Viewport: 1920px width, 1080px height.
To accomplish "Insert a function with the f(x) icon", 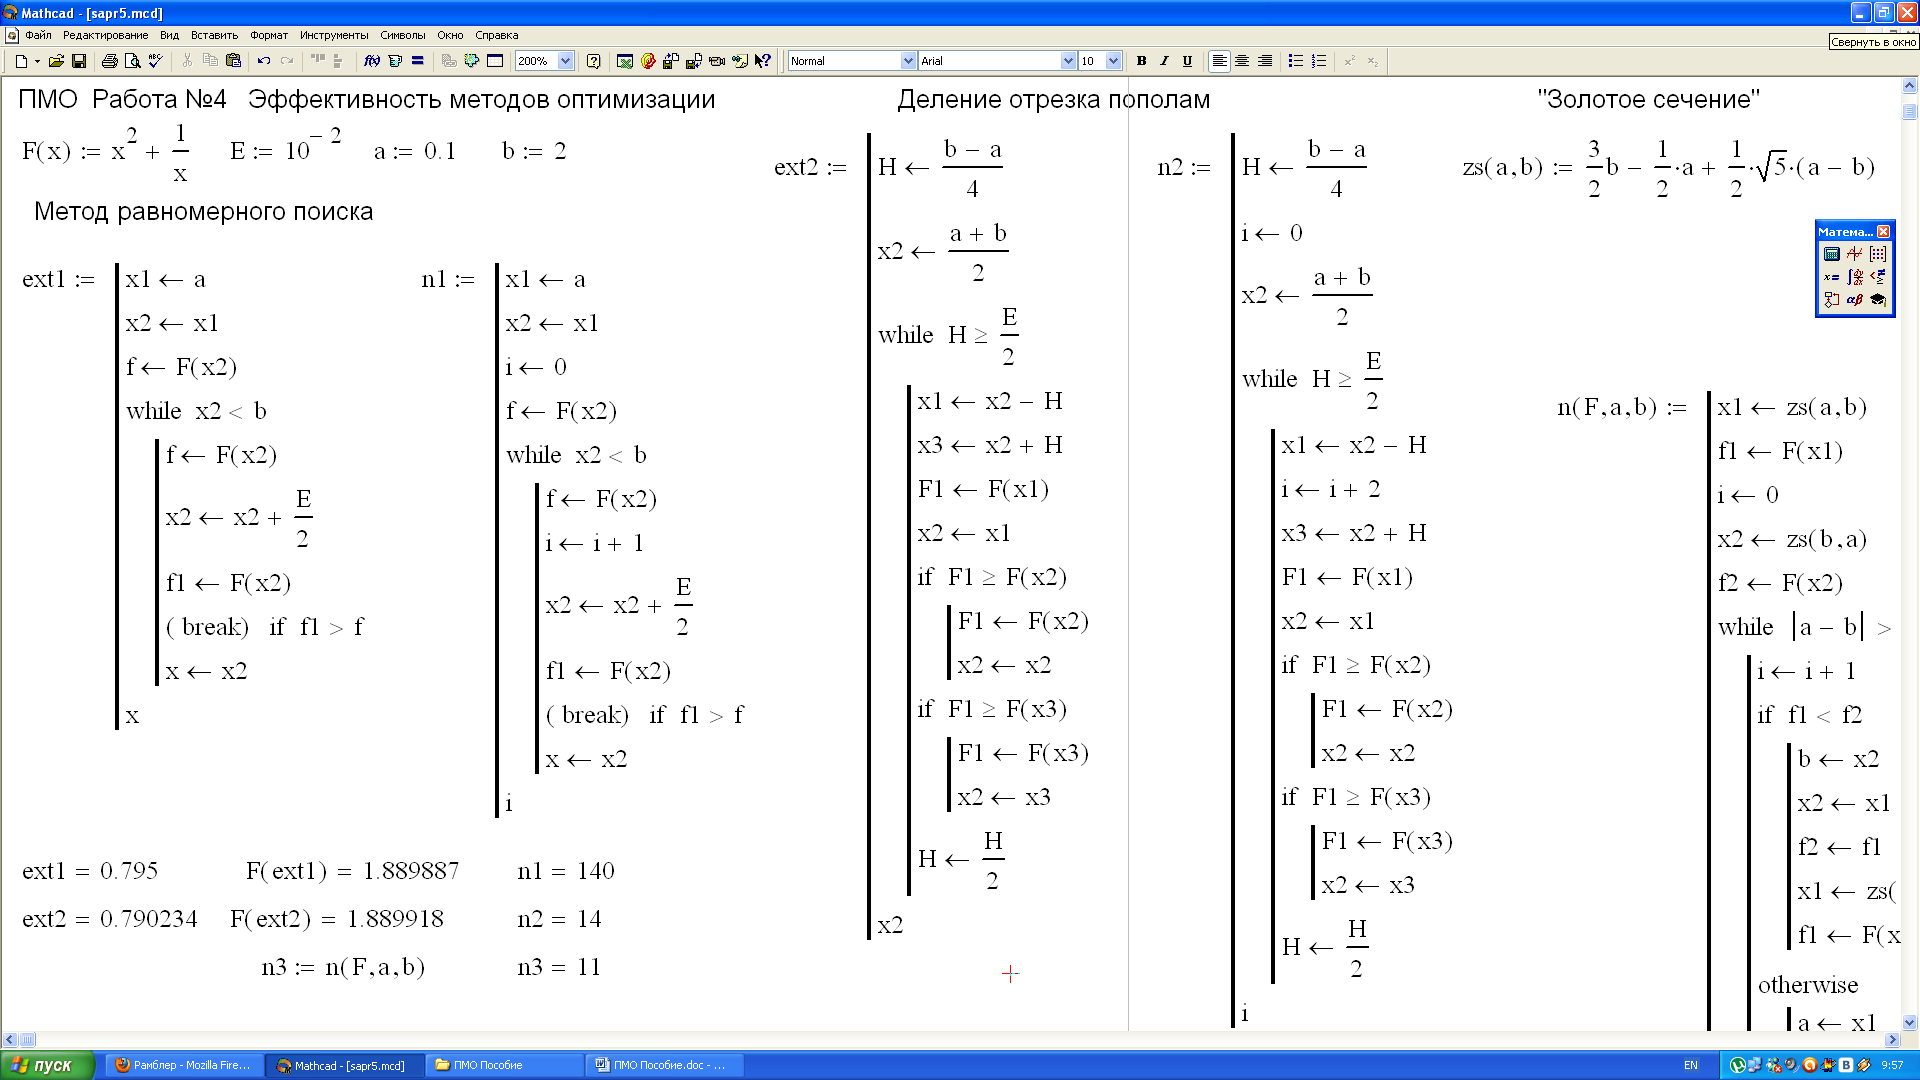I will [372, 61].
